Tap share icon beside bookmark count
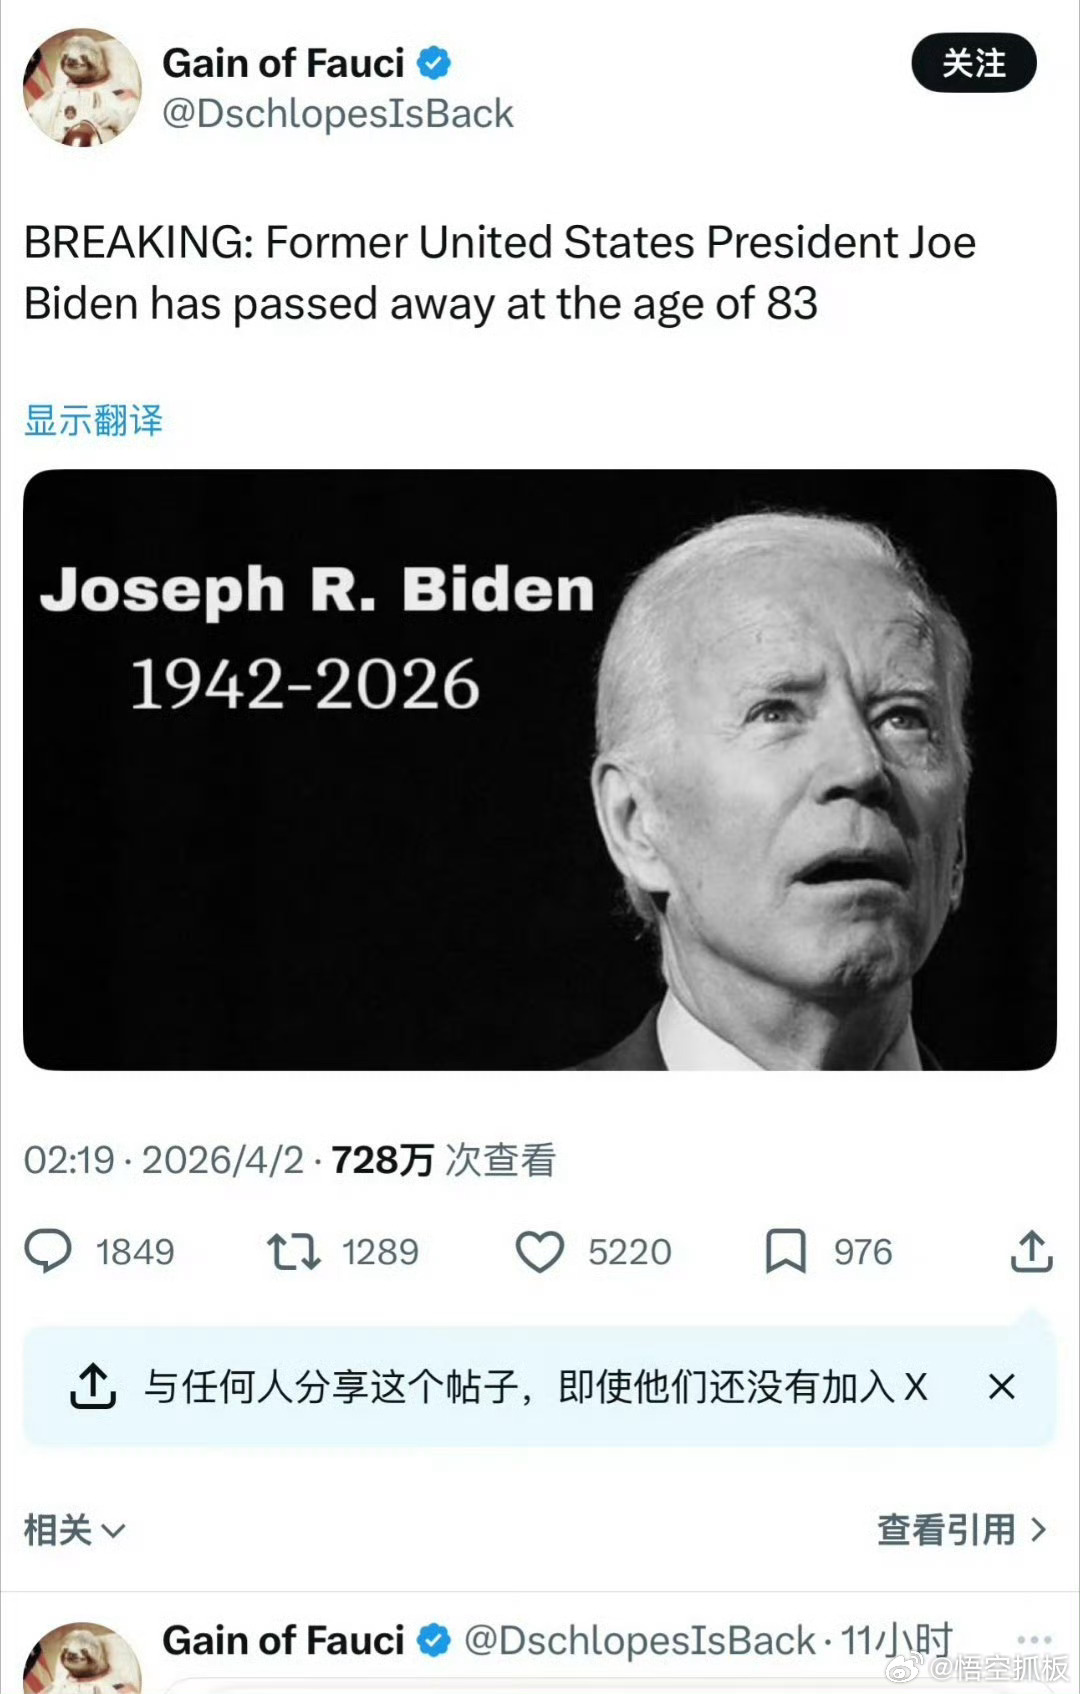1080x1694 pixels. (1032, 1250)
